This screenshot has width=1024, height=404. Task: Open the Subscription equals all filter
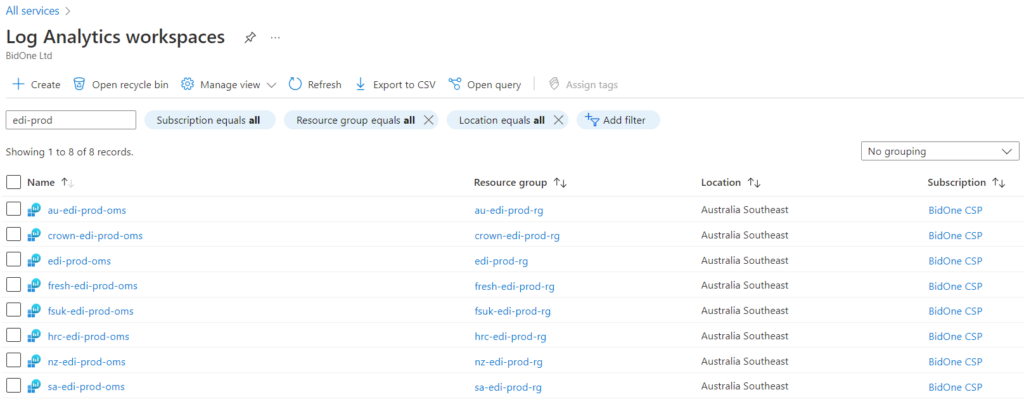(x=210, y=120)
